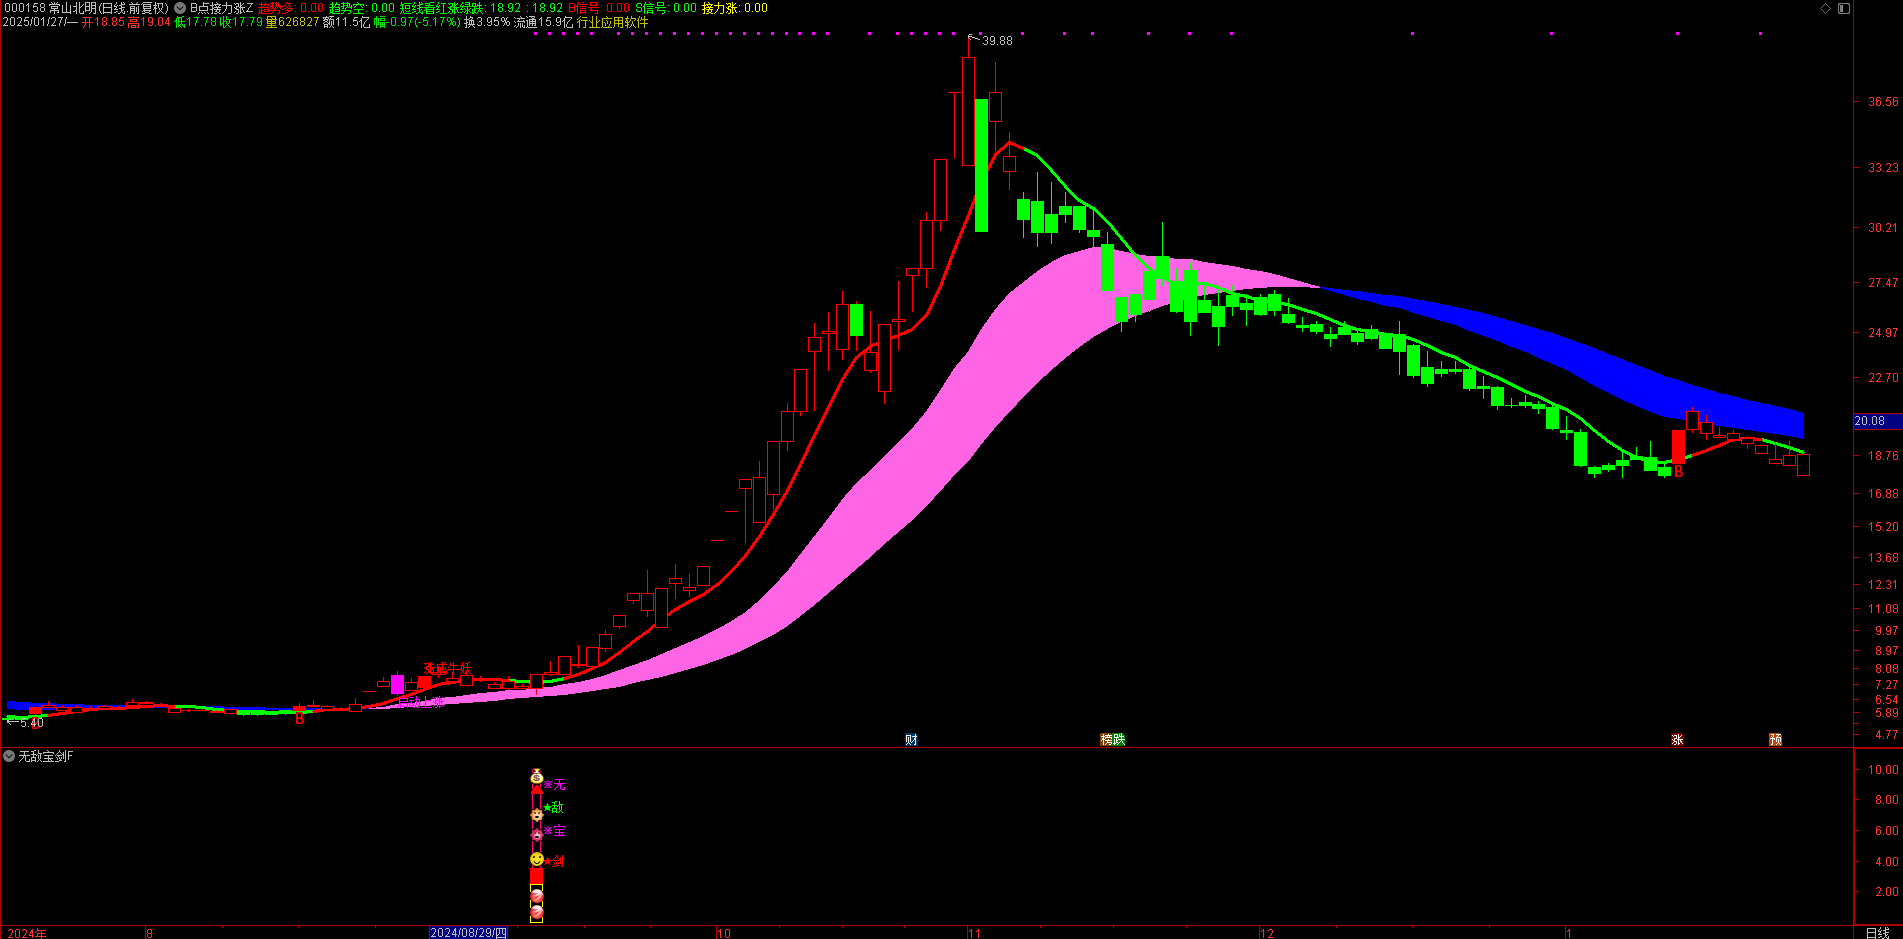Click the 额11.5亿 amount value
The width and height of the screenshot is (1903, 939).
click(346, 22)
